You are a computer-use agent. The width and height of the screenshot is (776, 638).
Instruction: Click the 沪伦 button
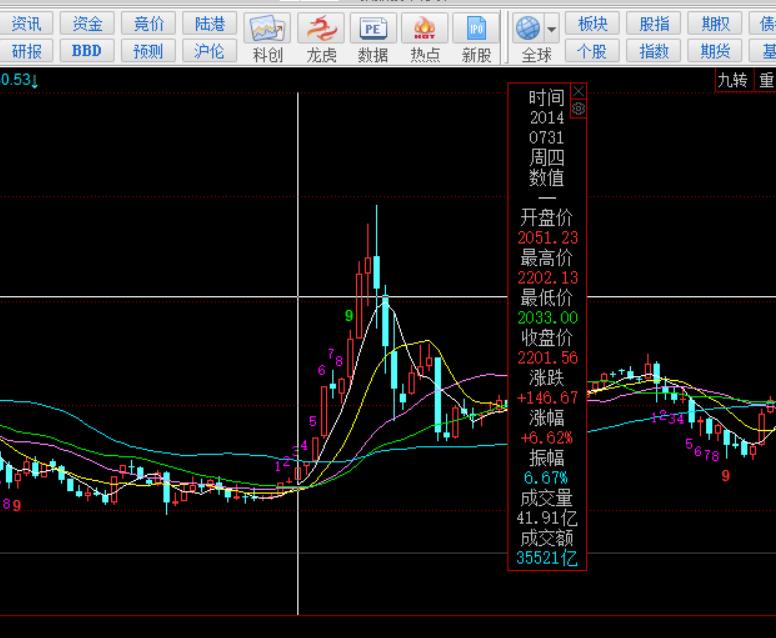pyautogui.click(x=209, y=50)
